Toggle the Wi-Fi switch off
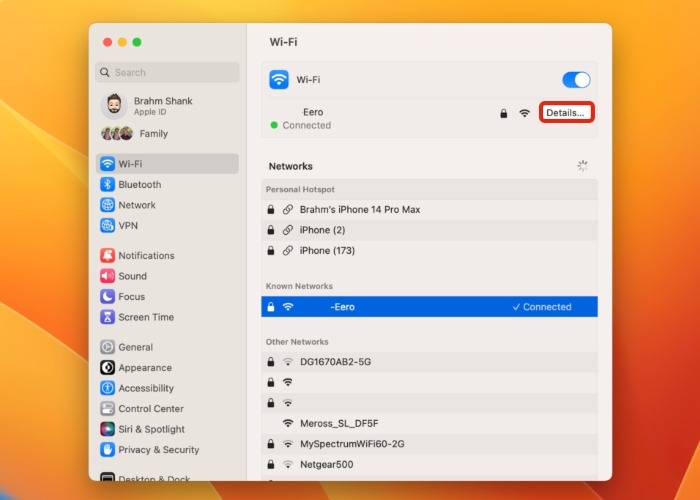The width and height of the screenshot is (700, 500). (x=576, y=80)
